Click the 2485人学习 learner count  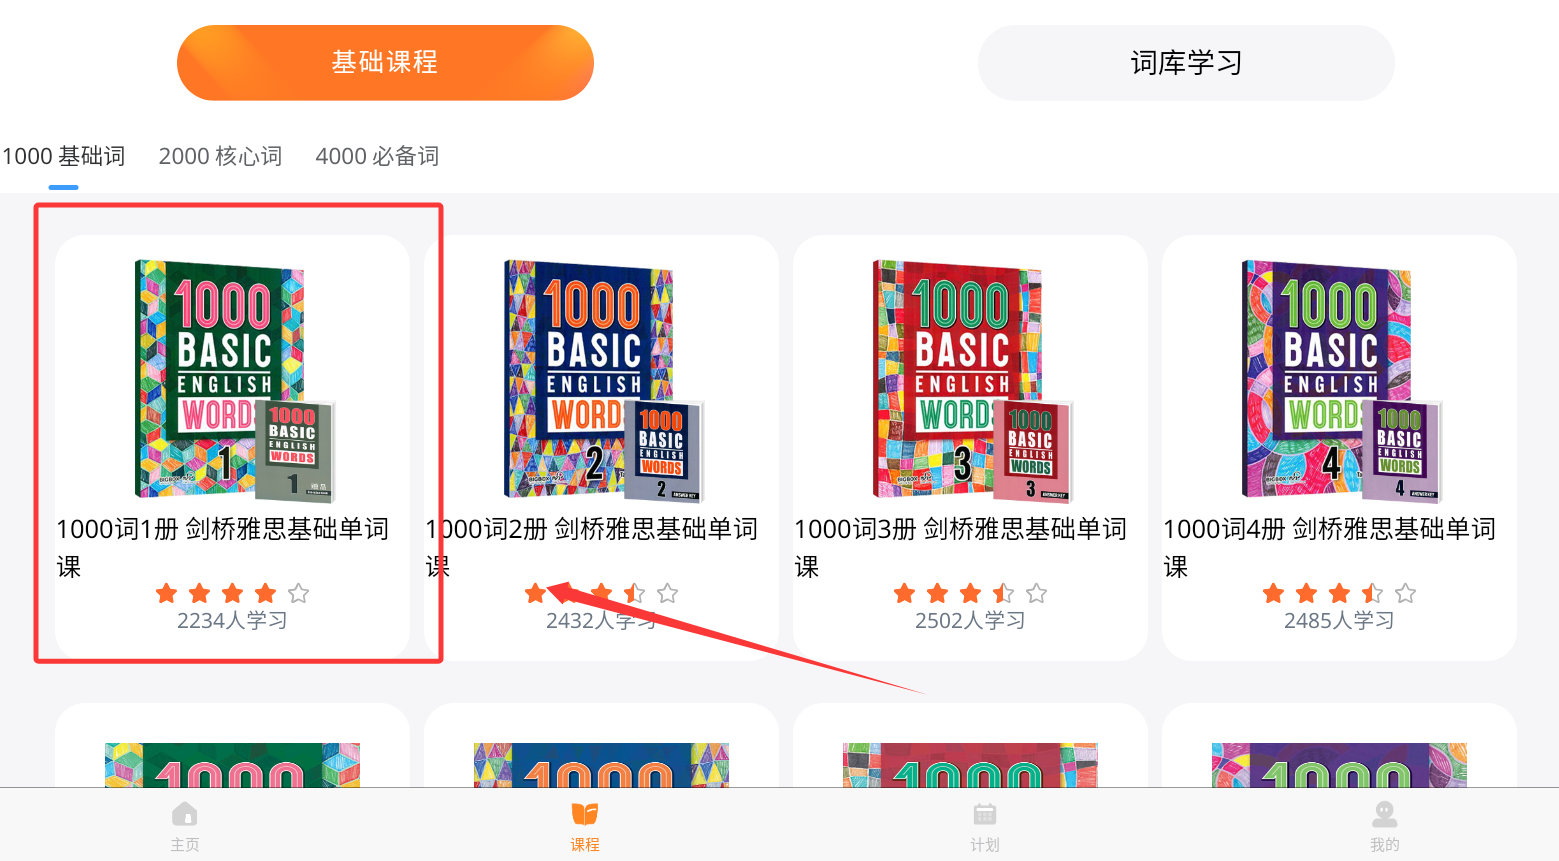1339,621
